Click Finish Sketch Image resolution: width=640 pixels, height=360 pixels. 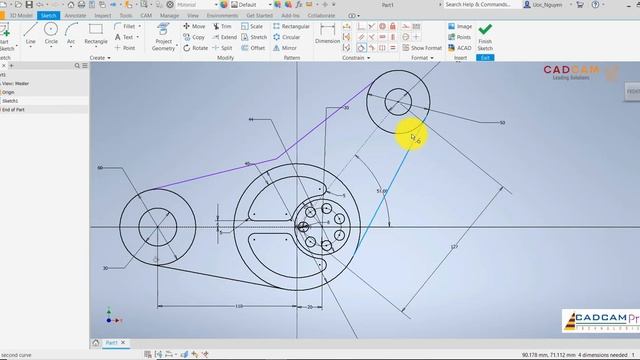click(x=485, y=37)
